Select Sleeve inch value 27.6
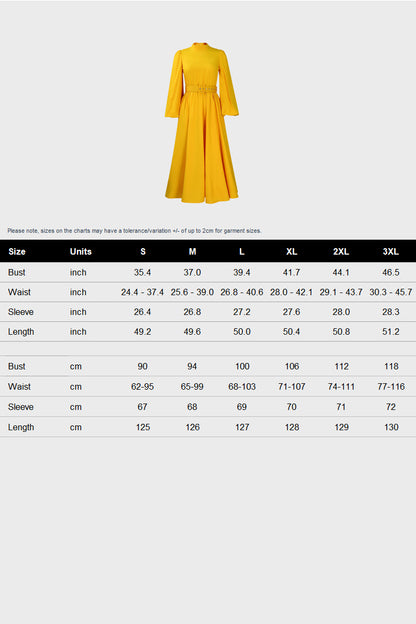Image resolution: width=416 pixels, height=624 pixels. tap(291, 312)
